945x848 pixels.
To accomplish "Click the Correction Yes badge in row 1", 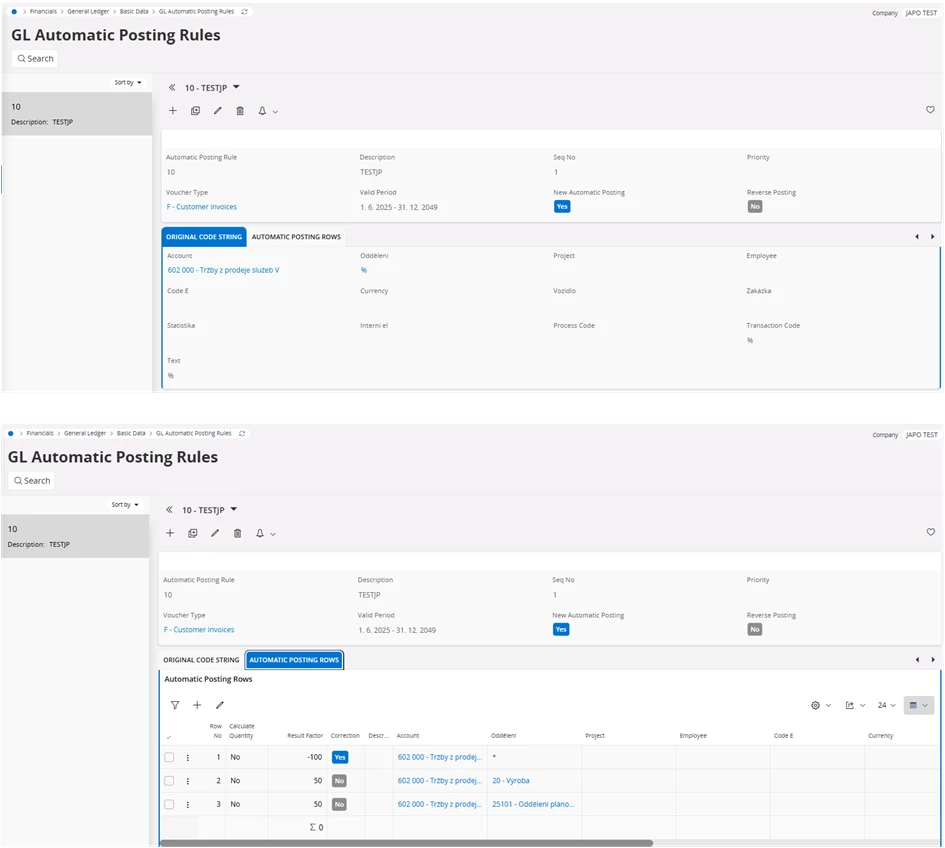I will click(x=340, y=758).
